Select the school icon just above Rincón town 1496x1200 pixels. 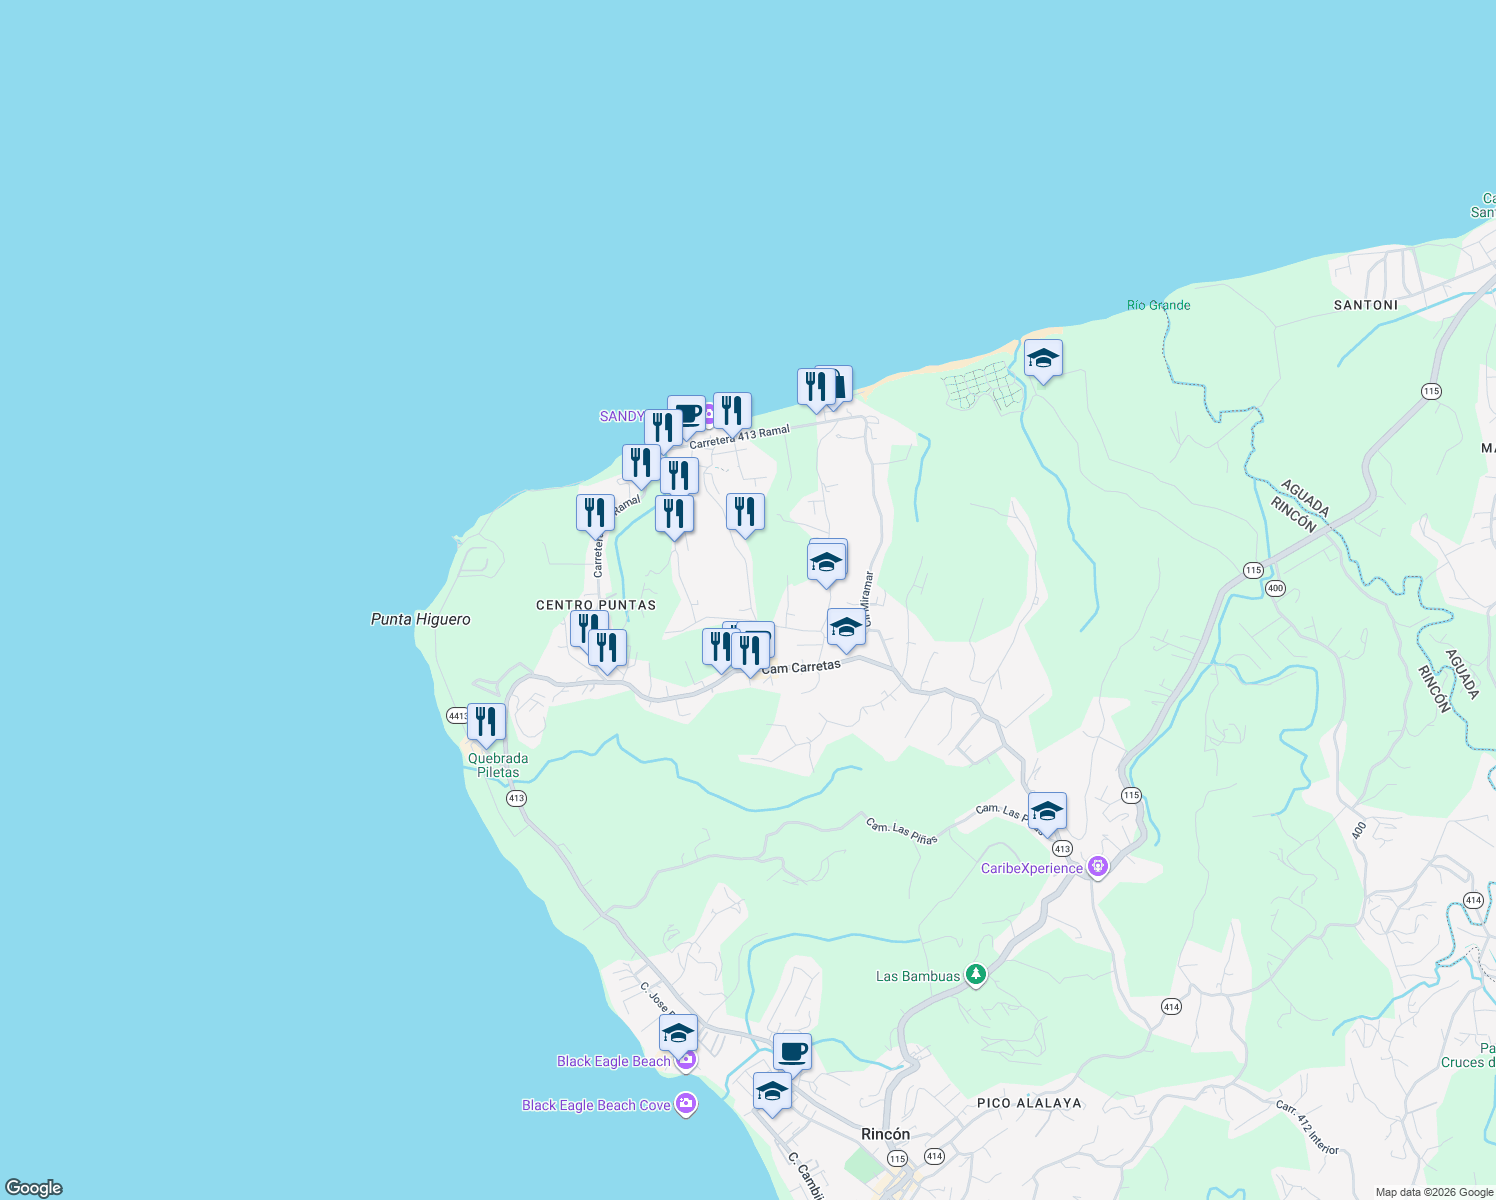772,1090
